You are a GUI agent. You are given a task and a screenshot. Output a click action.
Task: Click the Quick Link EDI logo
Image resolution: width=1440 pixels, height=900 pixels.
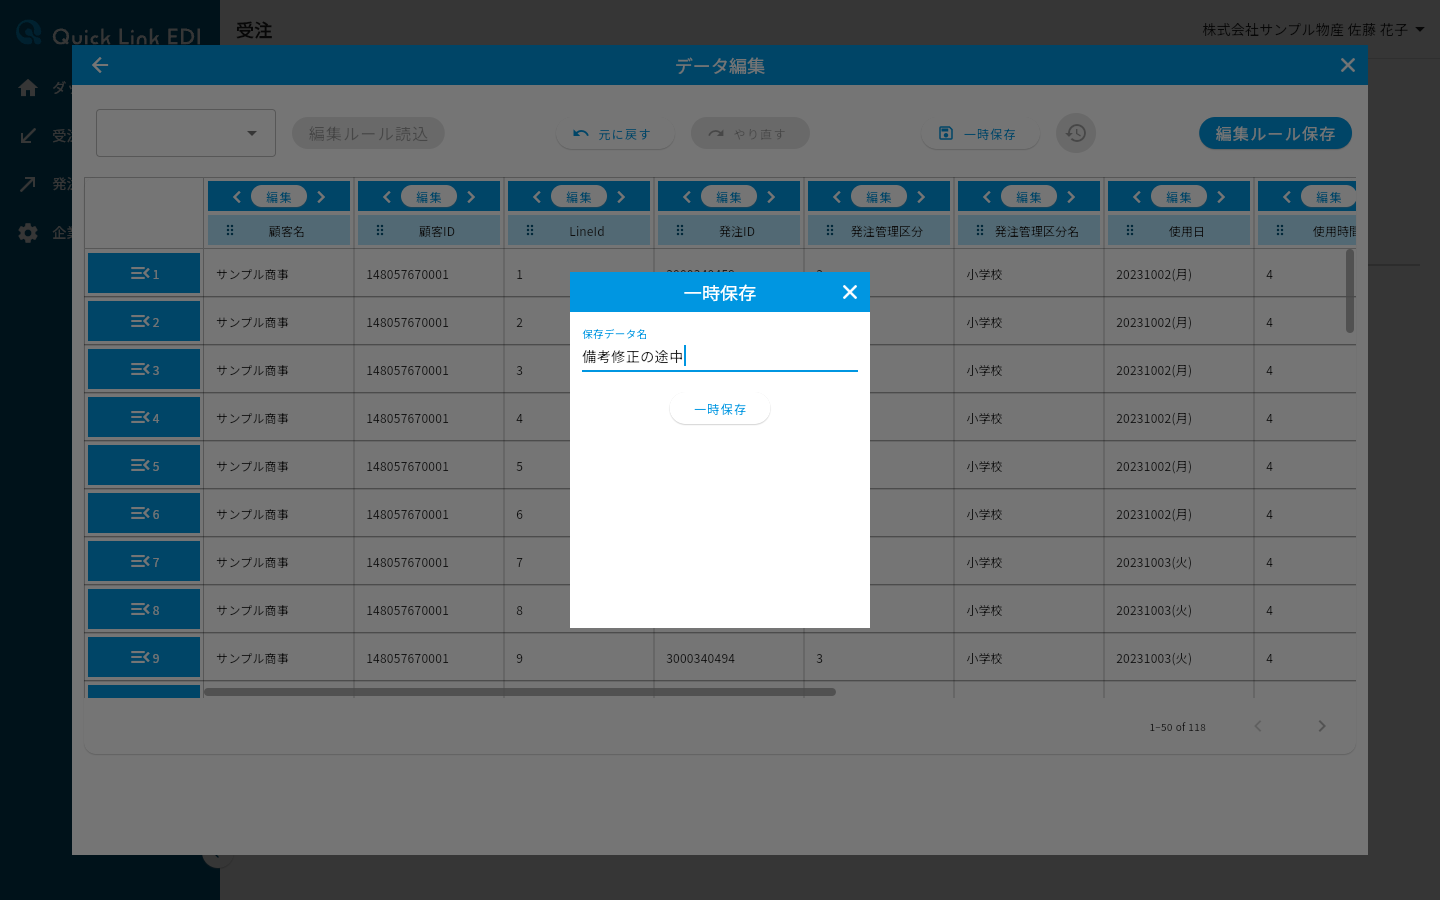pyautogui.click(x=110, y=35)
